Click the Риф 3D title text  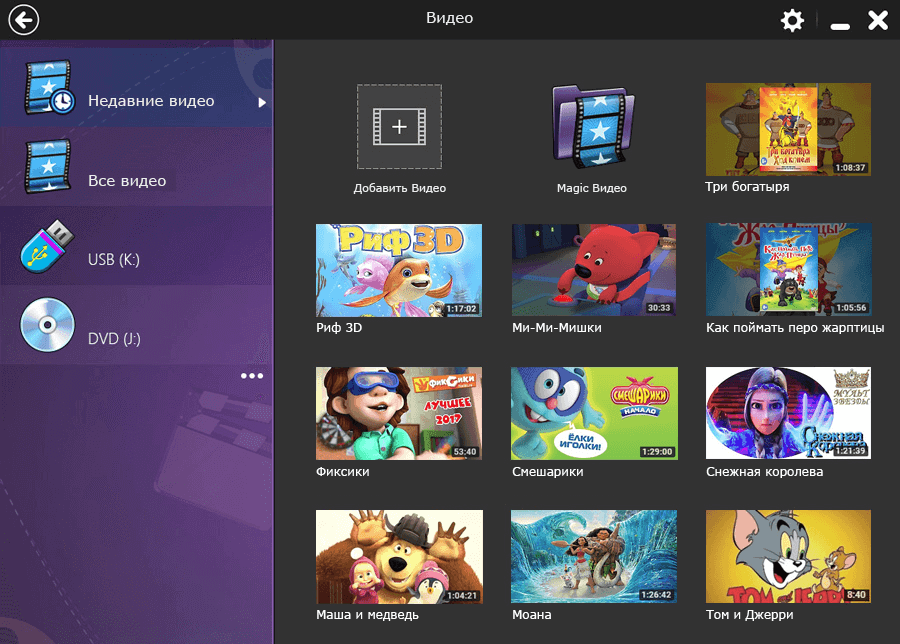339,328
